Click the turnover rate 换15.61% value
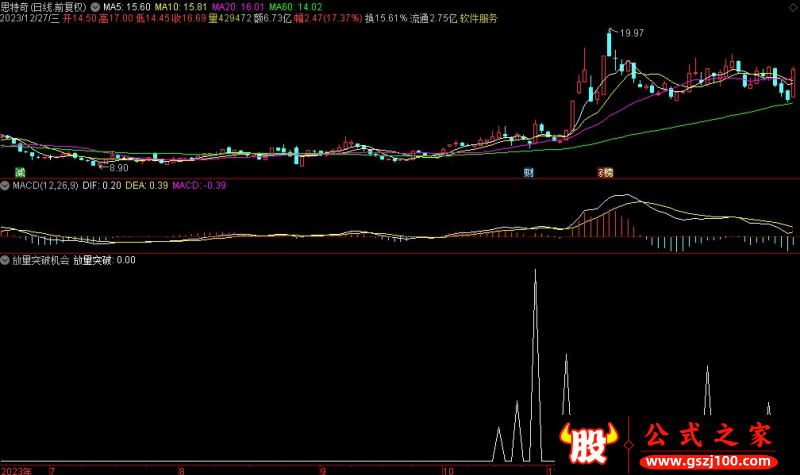800x475 pixels. [386, 18]
